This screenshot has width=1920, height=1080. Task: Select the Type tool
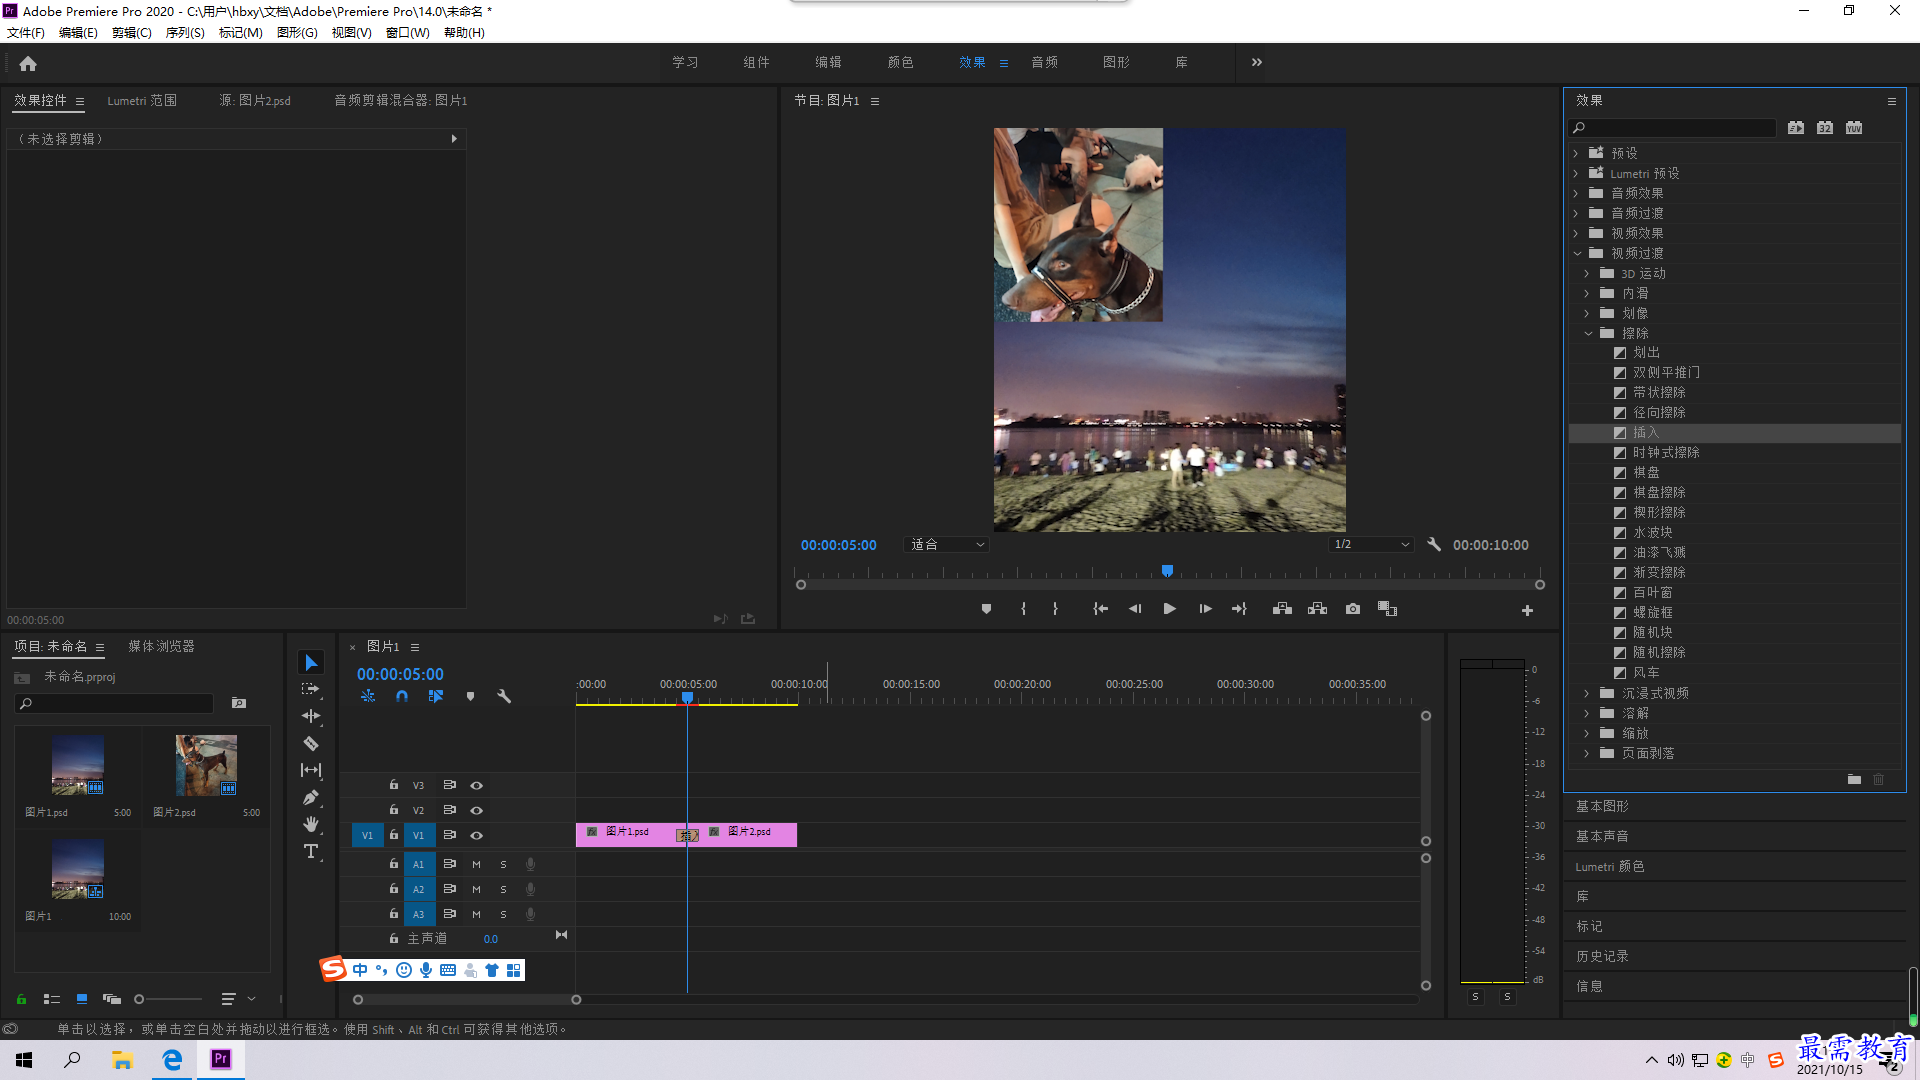311,851
